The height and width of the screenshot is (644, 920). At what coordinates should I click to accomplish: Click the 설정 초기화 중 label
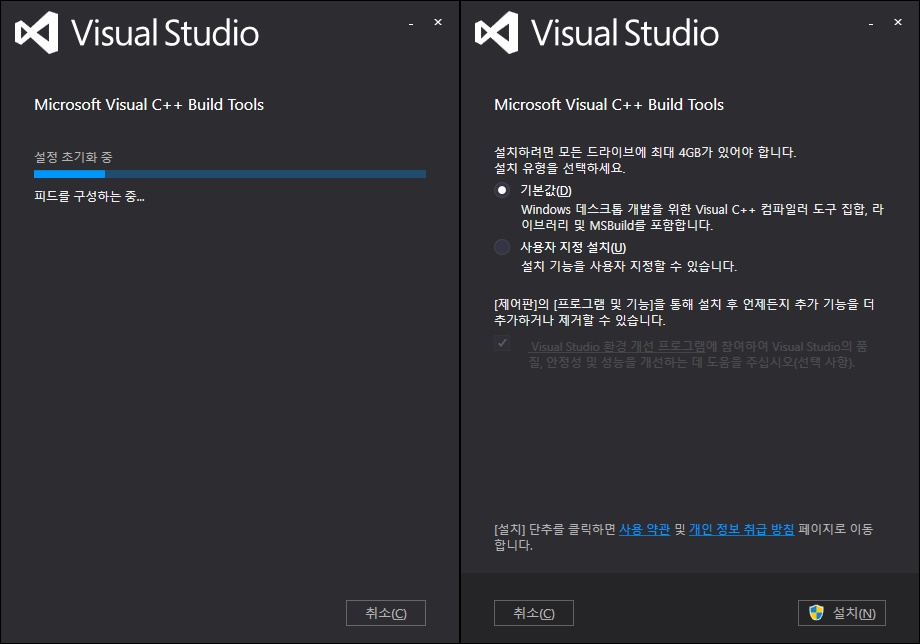pos(73,157)
